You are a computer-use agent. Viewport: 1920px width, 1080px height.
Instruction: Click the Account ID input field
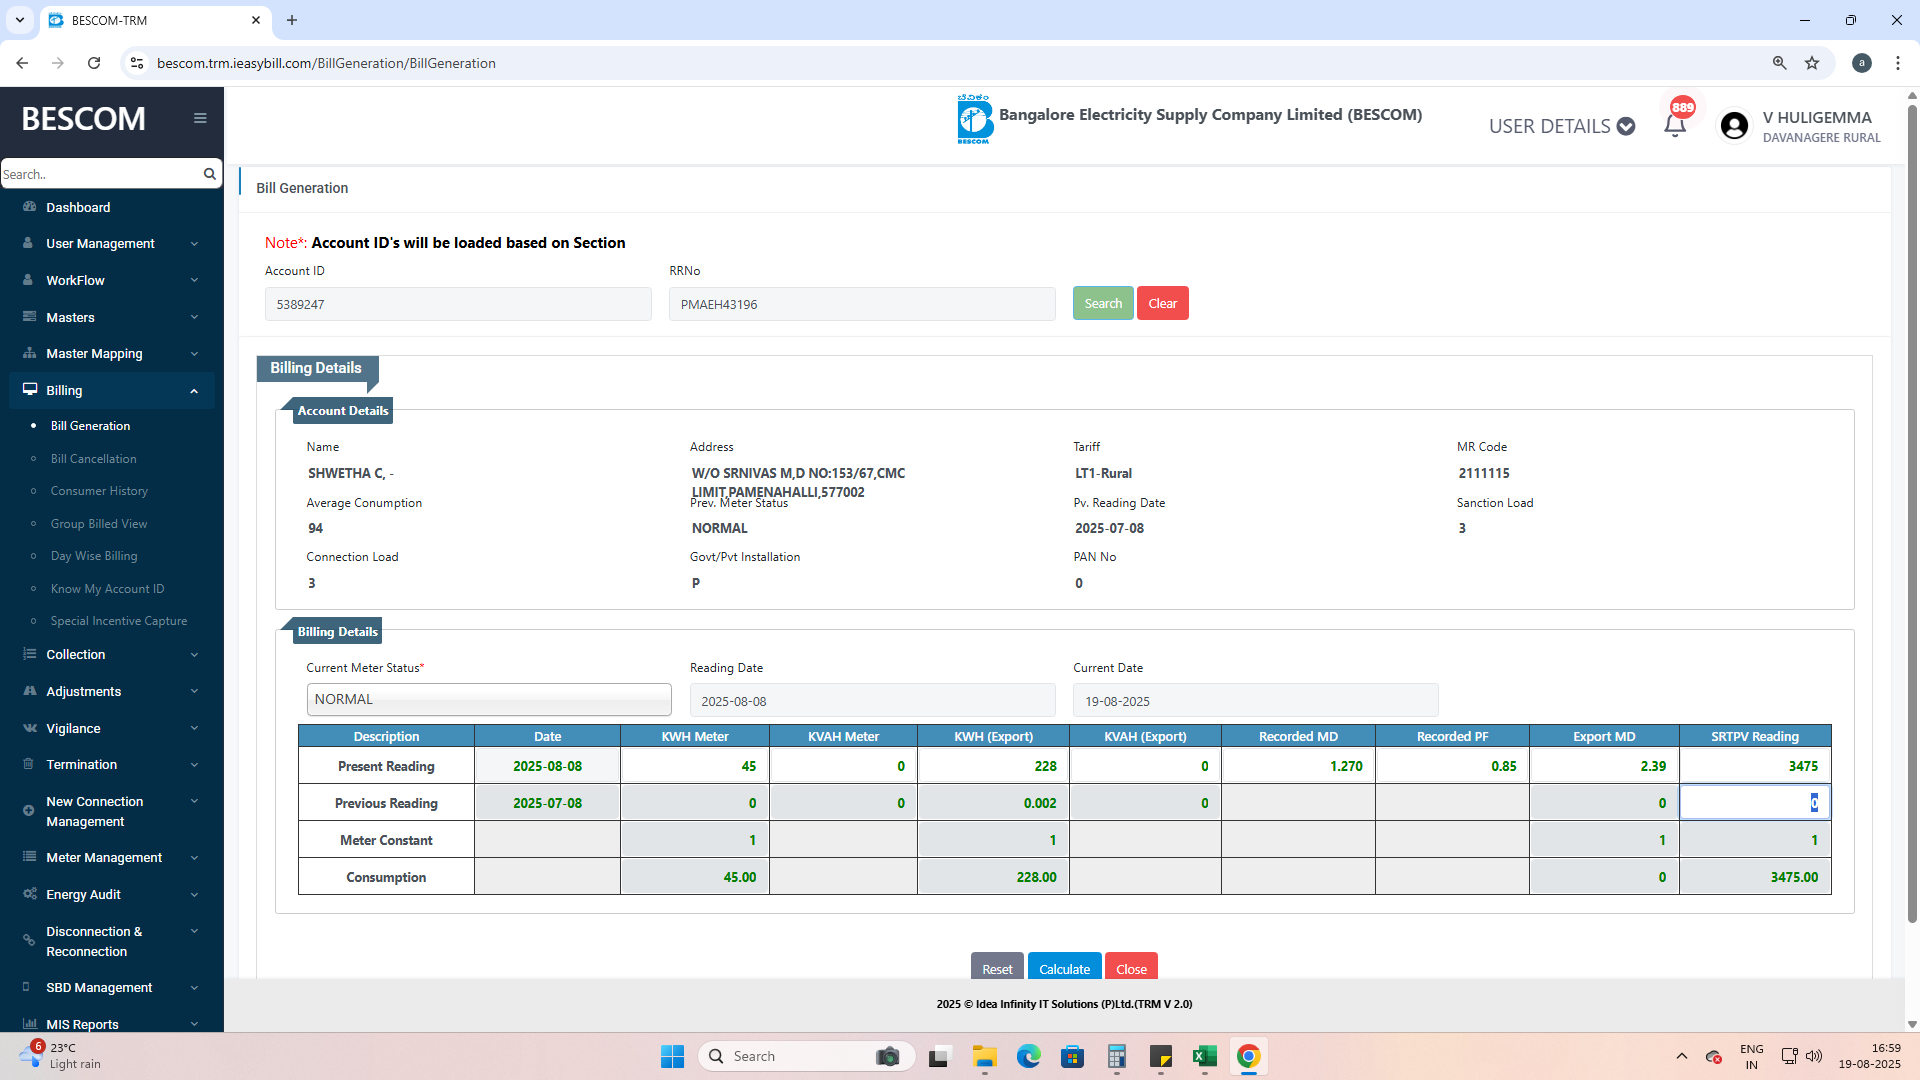pos(458,304)
